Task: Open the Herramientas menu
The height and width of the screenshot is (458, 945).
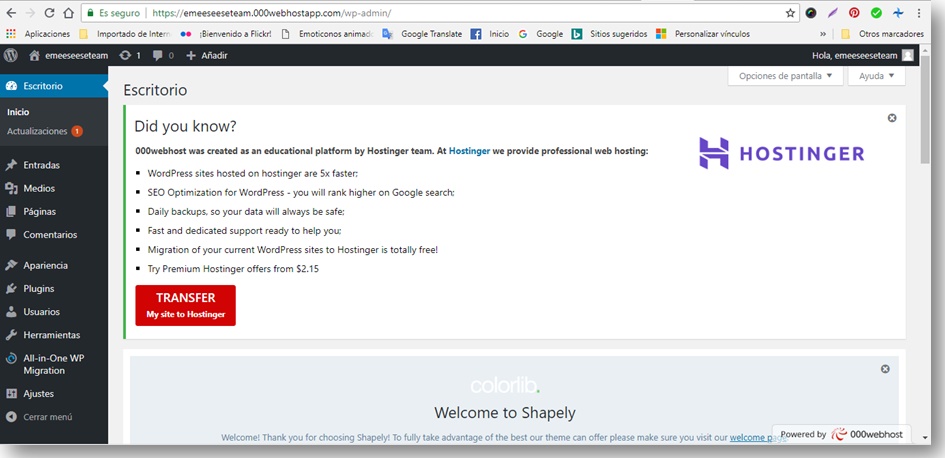Action: (54, 335)
